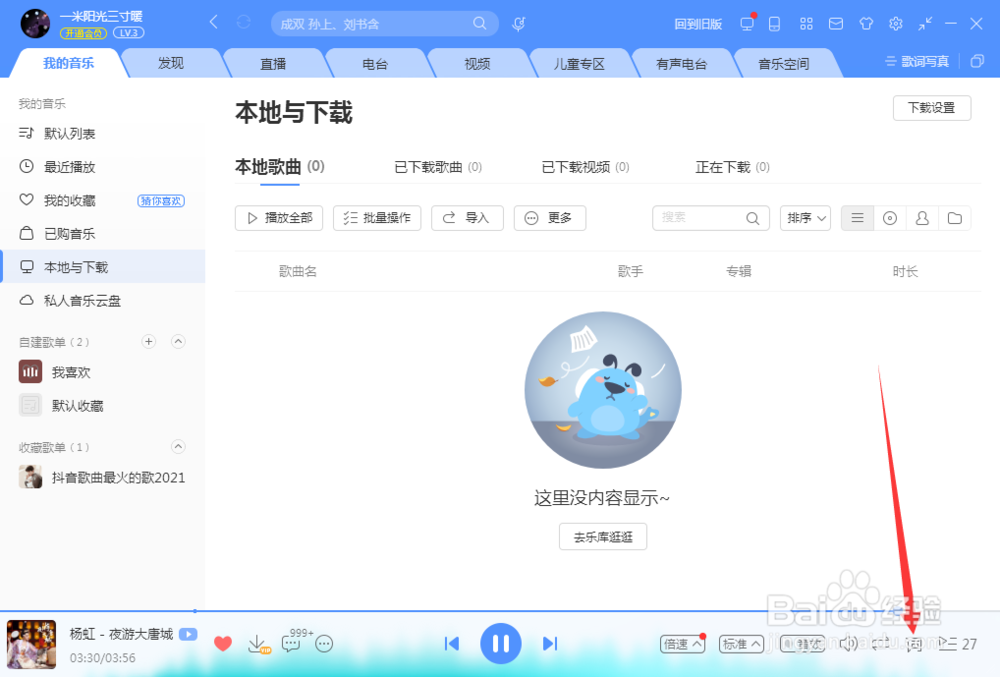Click the top search input field
1000x677 pixels.
point(384,24)
